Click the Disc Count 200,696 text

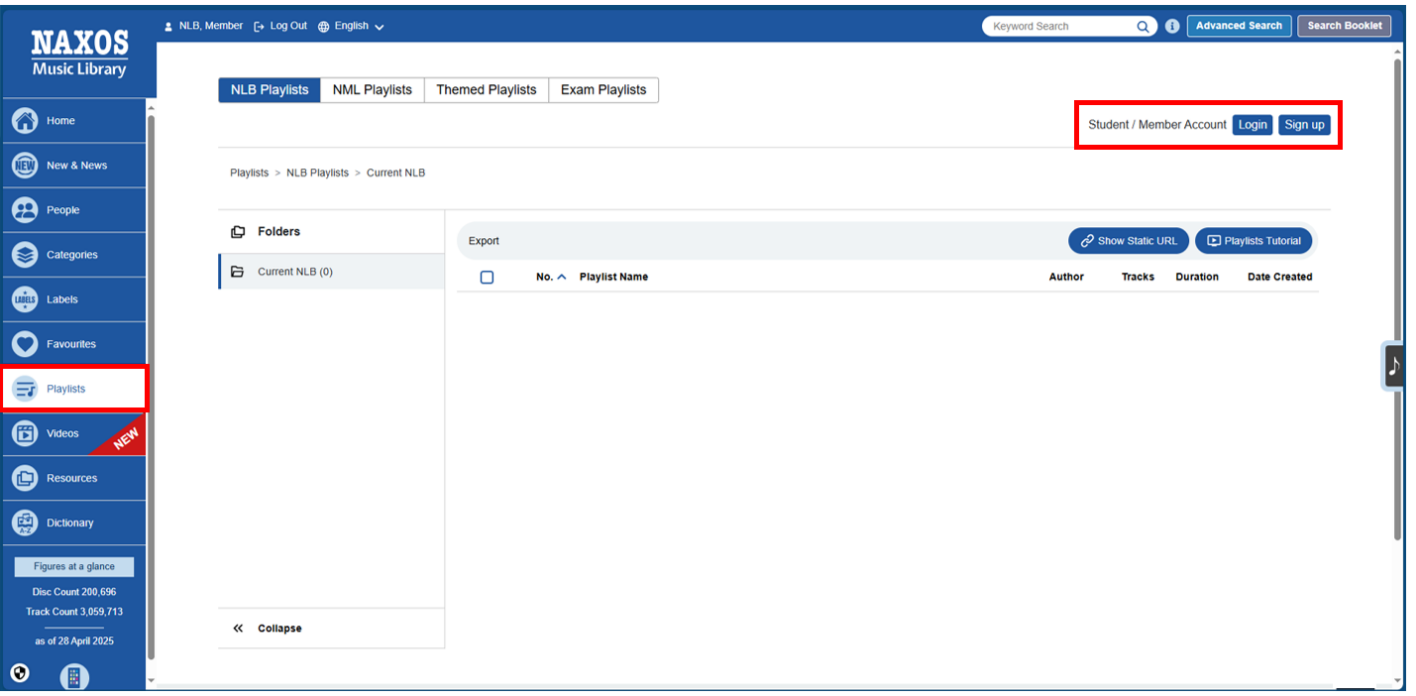point(74,592)
